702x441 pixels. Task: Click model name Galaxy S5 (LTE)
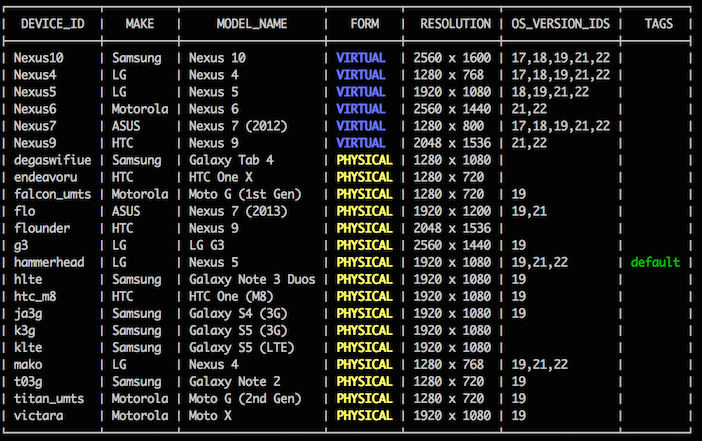pyautogui.click(x=241, y=347)
